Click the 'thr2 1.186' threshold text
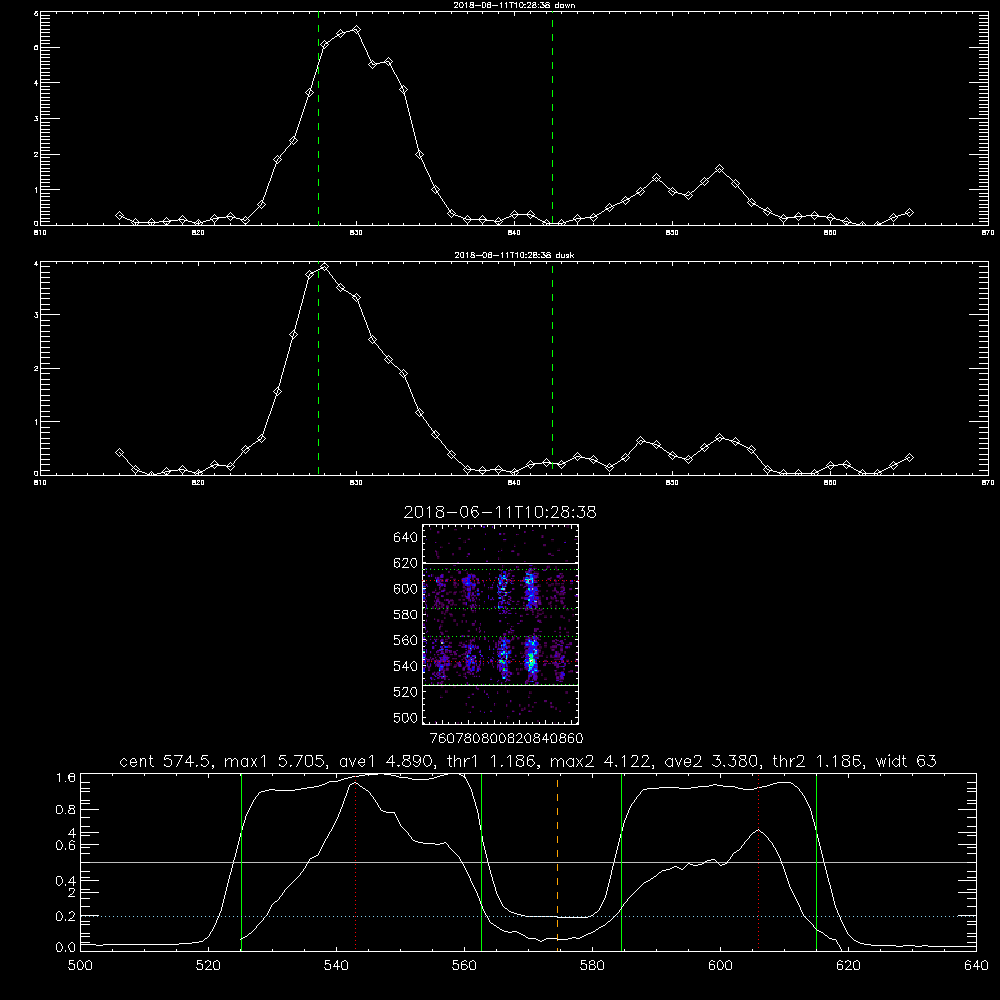This screenshot has height=1000, width=1000. pyautogui.click(x=816, y=761)
